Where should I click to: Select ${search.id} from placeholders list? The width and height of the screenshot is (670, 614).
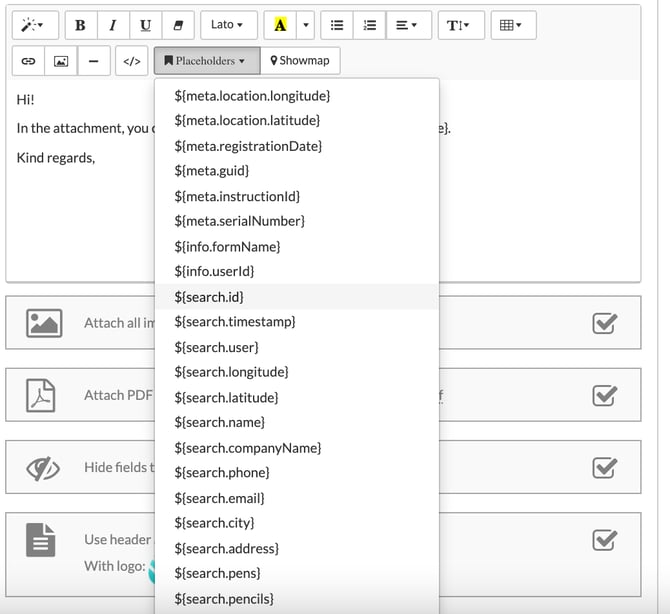pyautogui.click(x=209, y=297)
